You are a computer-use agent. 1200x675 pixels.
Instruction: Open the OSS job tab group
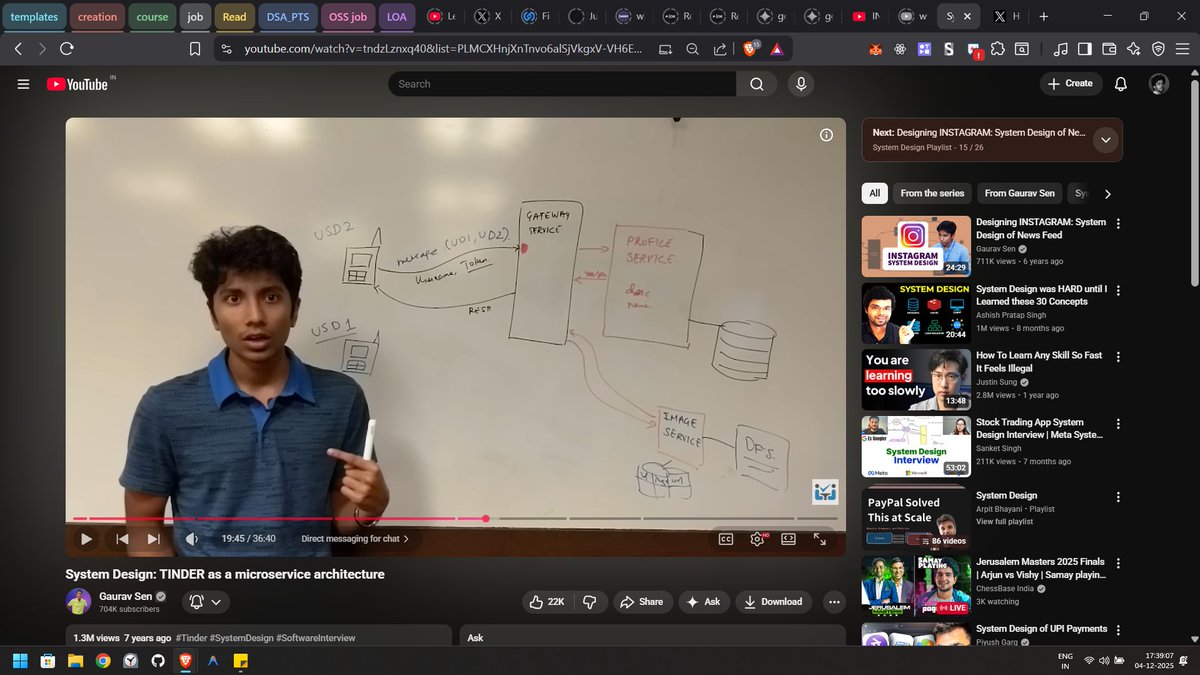[347, 17]
